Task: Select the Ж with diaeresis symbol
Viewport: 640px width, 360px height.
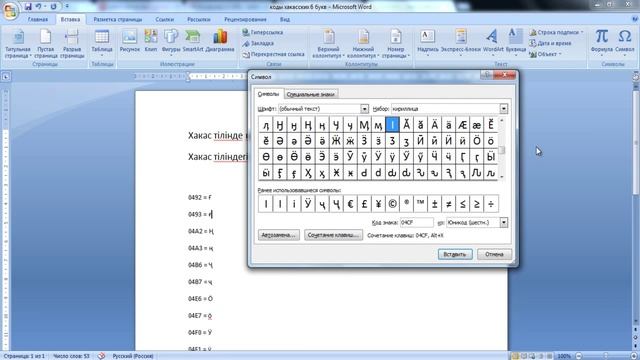Action: pos(336,141)
